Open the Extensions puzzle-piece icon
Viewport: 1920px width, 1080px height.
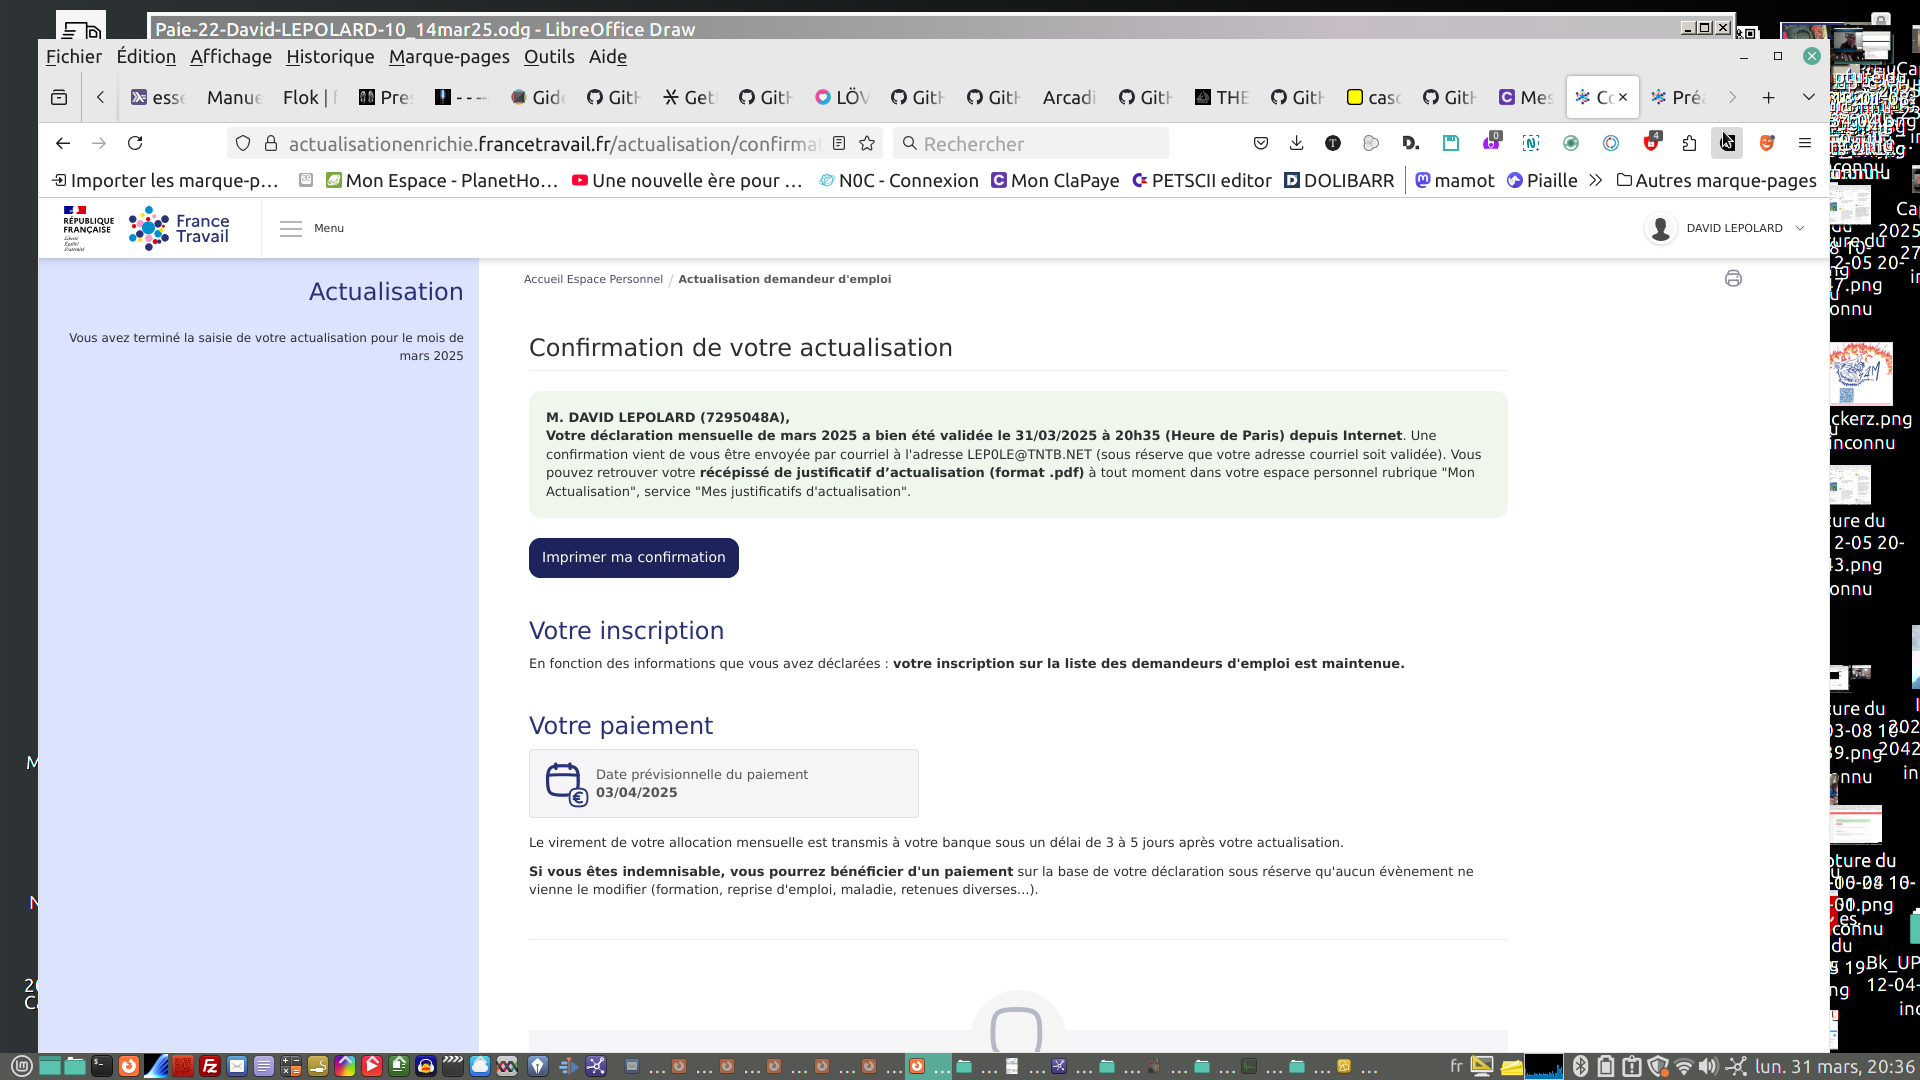click(1689, 143)
